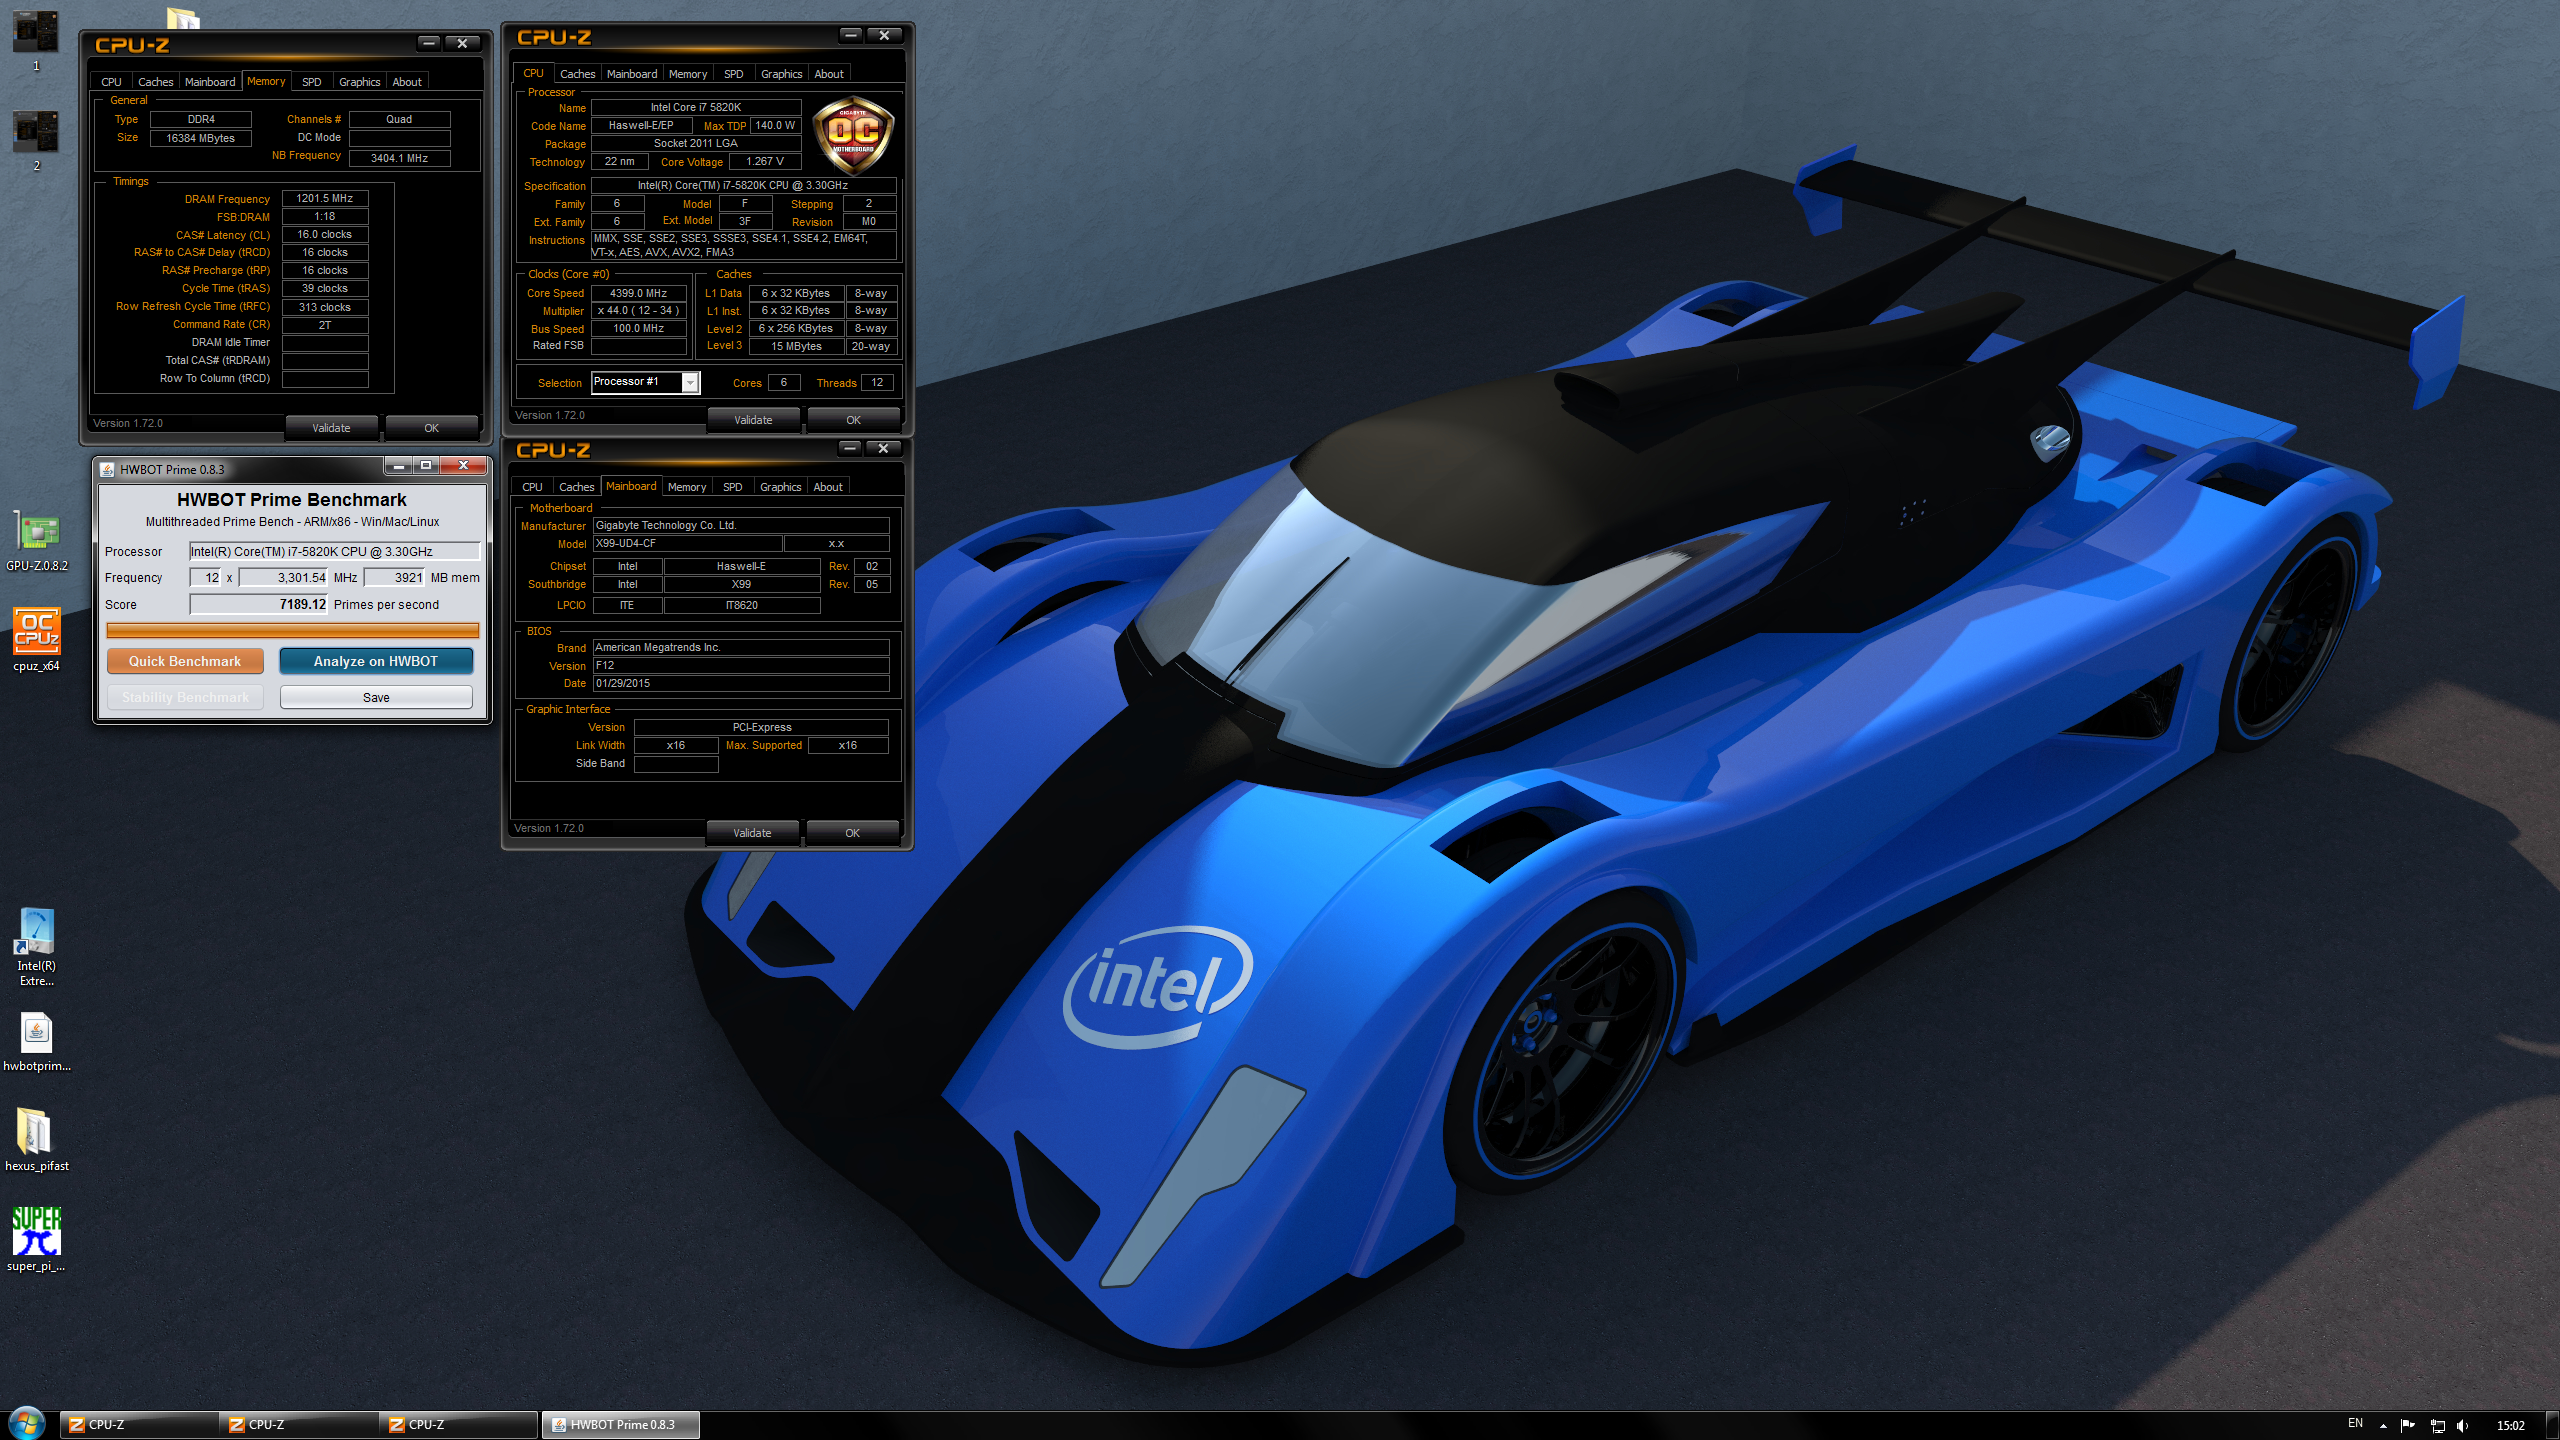Screen dimensions: 2560x1440
Task: Open the hexus_pifast folder icon
Action: 36,1140
